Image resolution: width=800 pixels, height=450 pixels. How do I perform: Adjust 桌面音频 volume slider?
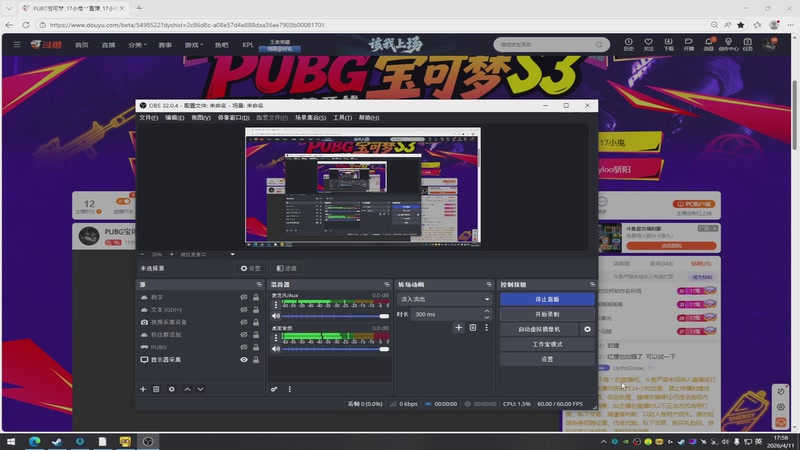click(x=335, y=349)
